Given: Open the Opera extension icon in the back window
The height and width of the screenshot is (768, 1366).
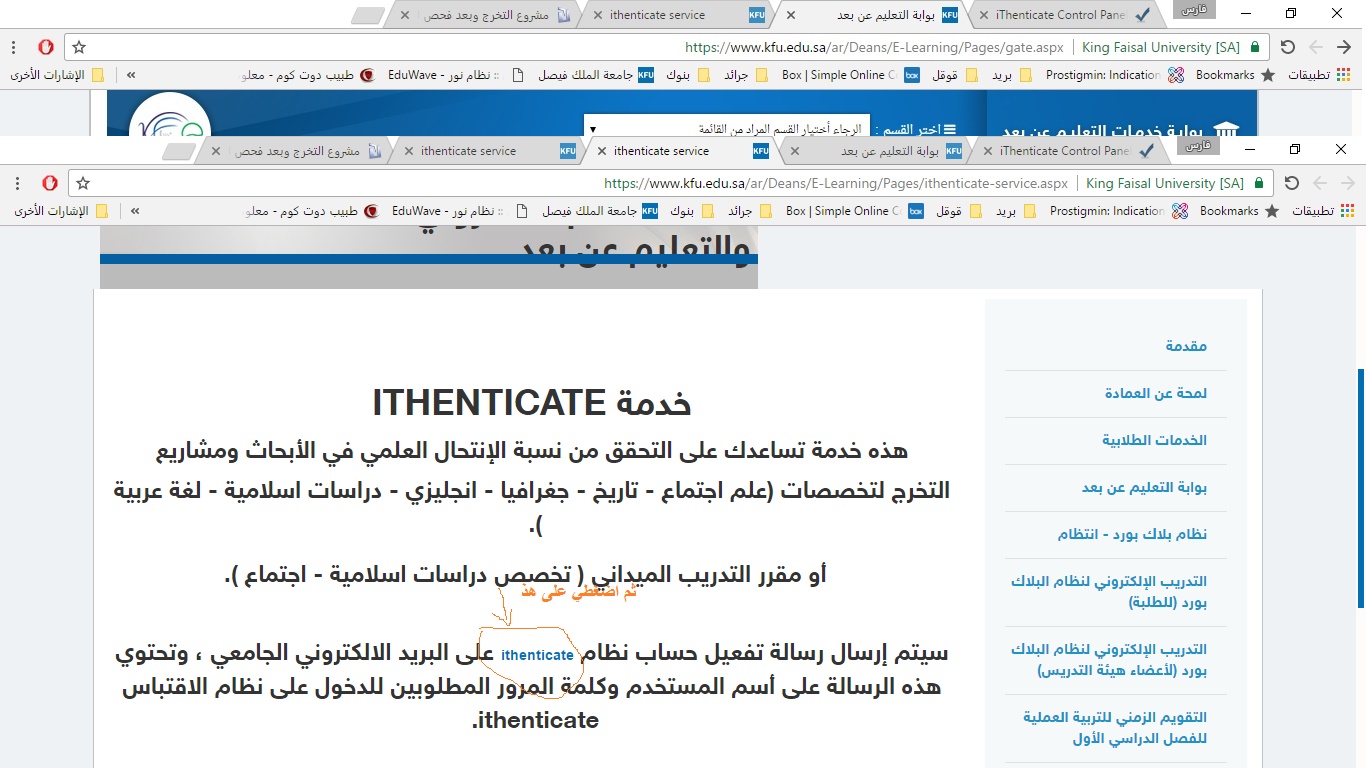Looking at the screenshot, I should click(x=46, y=47).
